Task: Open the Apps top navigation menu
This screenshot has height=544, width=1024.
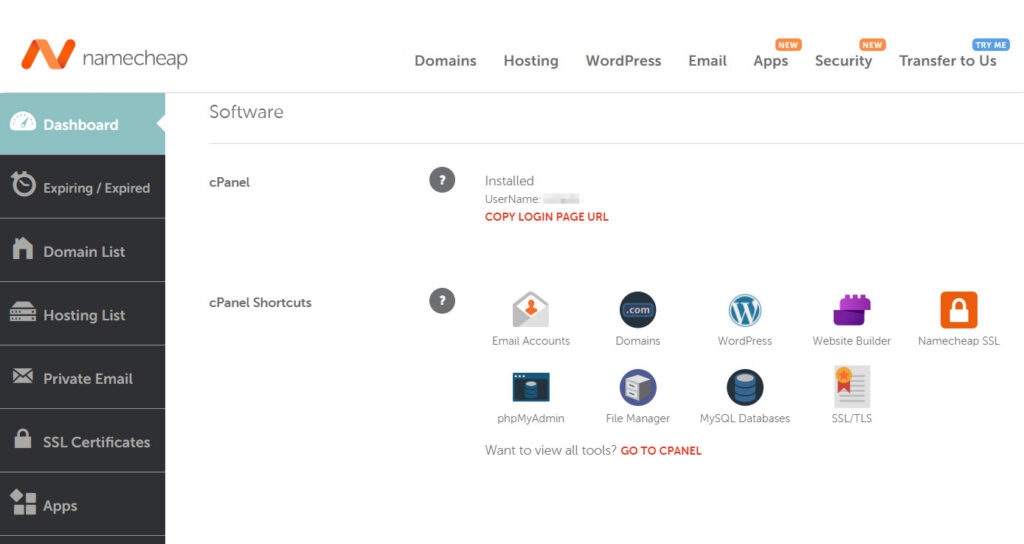Action: [771, 61]
